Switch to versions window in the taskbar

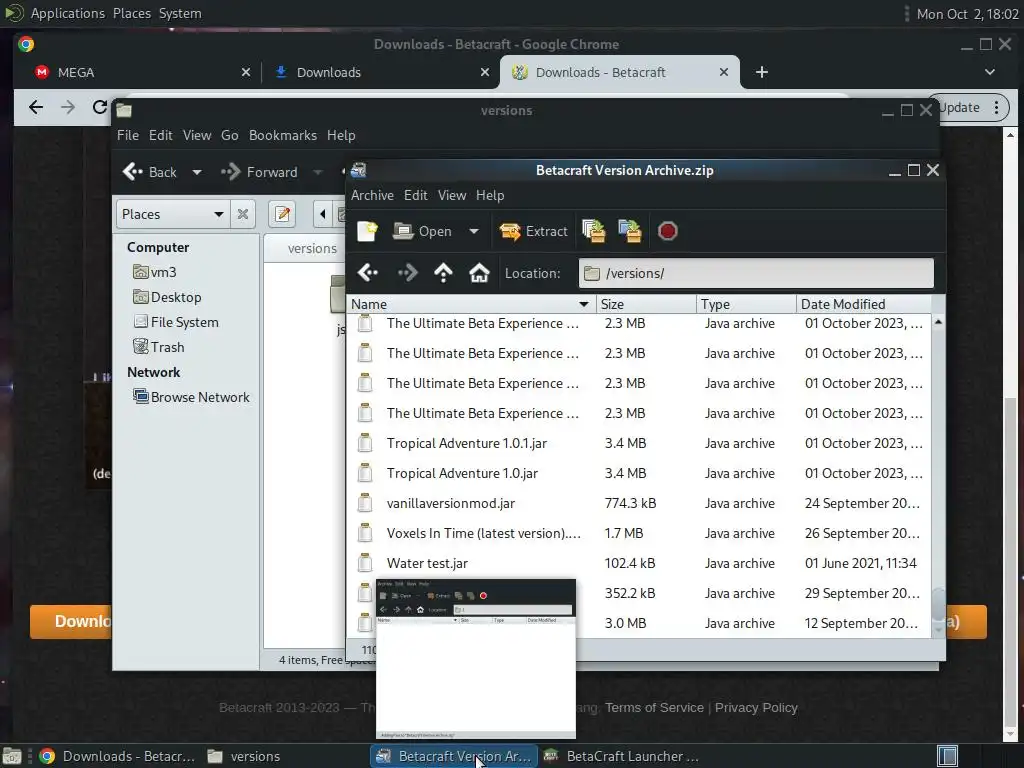(244, 756)
